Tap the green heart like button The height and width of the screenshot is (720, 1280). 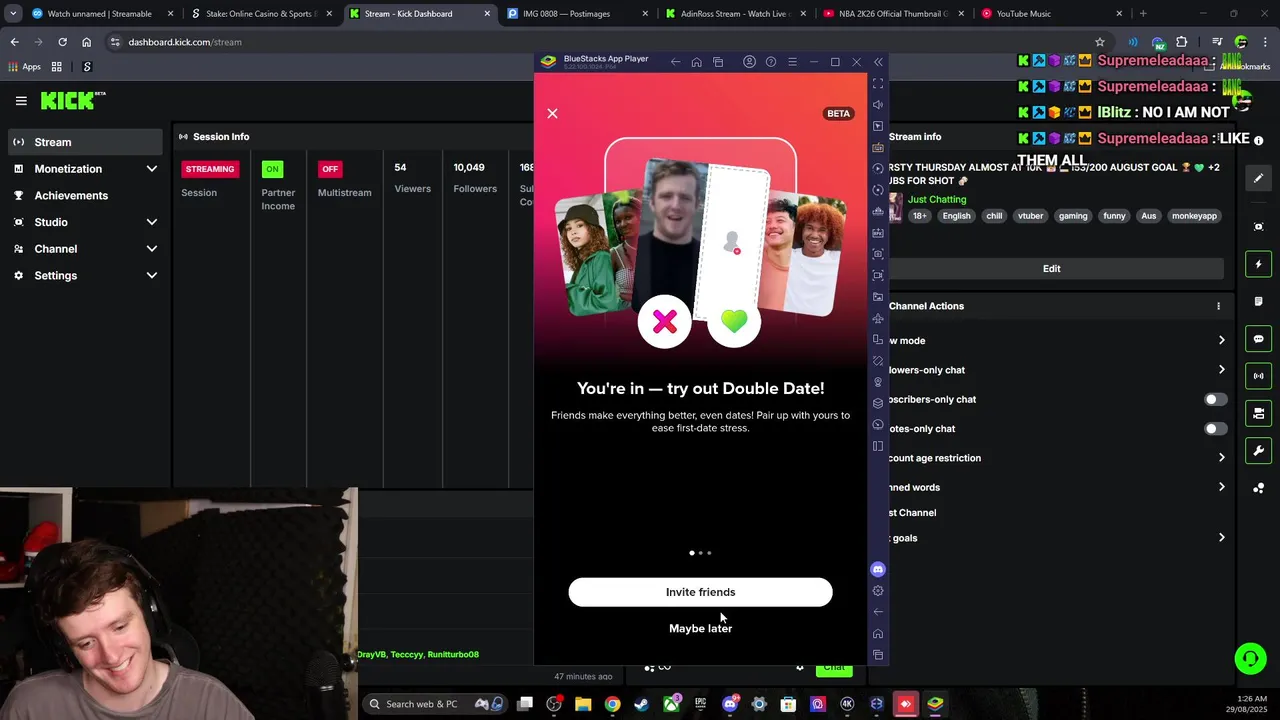(x=734, y=321)
